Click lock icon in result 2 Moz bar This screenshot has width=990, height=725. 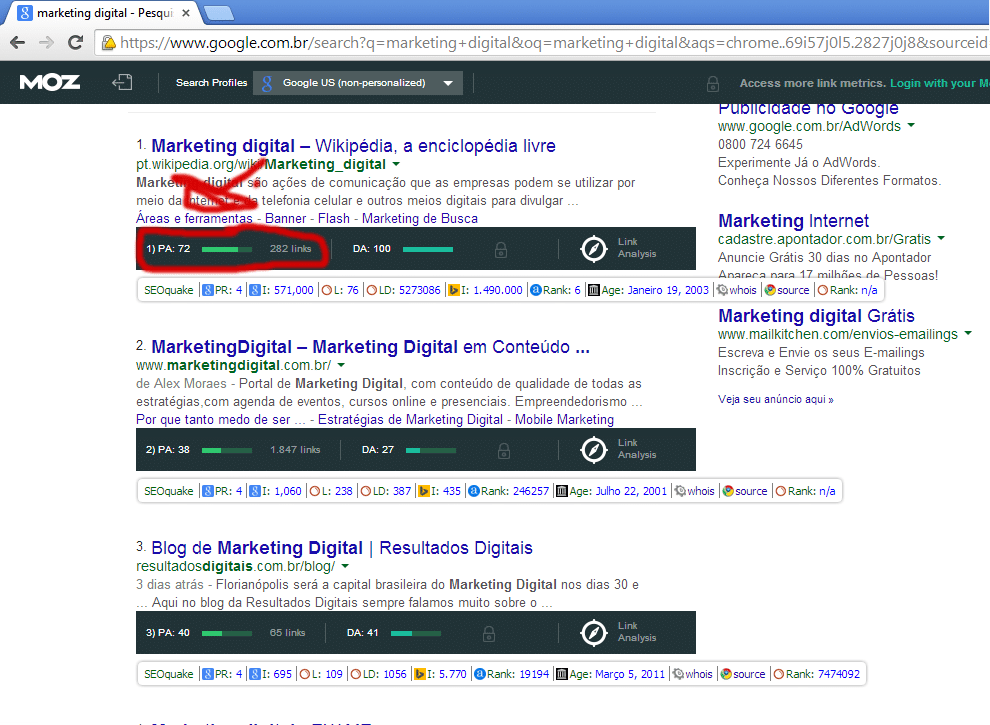pyautogui.click(x=503, y=451)
